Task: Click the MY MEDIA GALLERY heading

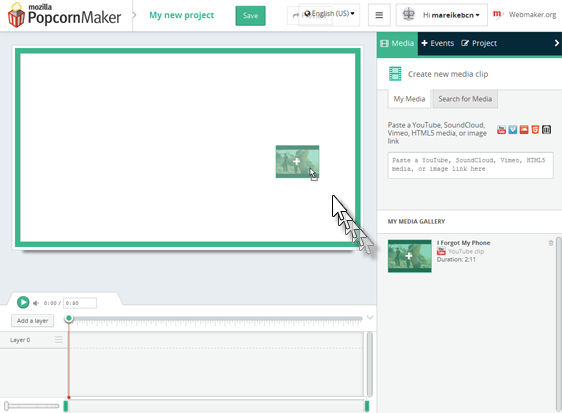Action: pyautogui.click(x=416, y=222)
